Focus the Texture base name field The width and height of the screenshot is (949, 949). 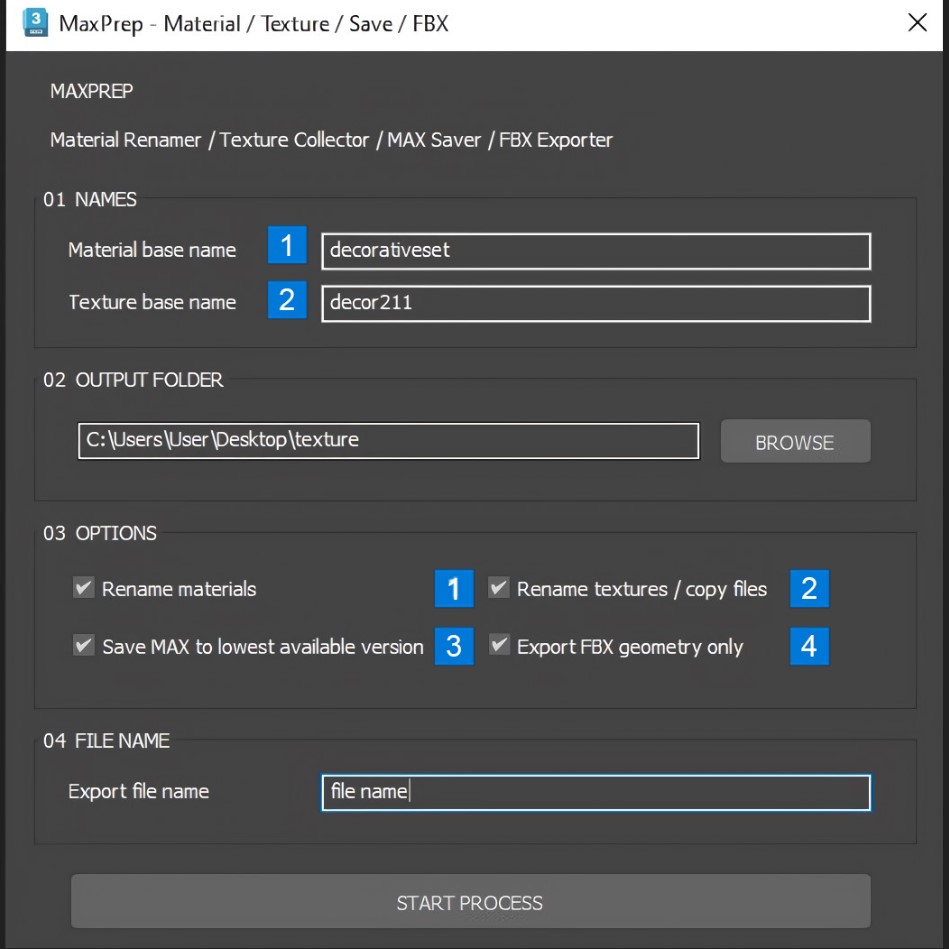(x=596, y=303)
